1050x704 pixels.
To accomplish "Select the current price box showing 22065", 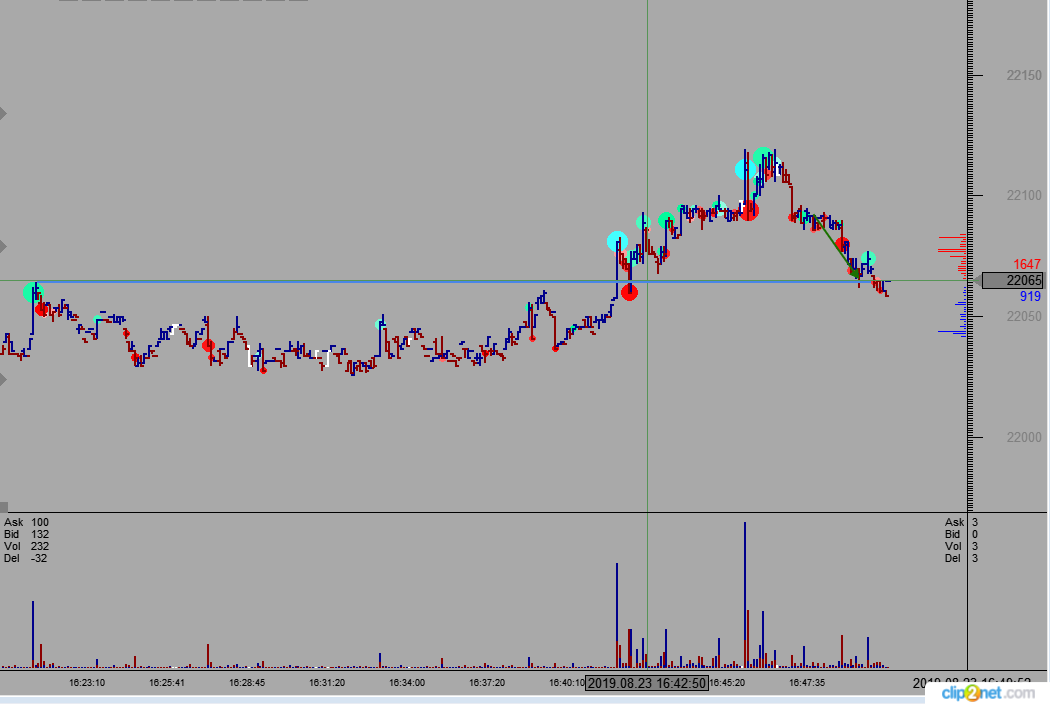I will (1012, 281).
